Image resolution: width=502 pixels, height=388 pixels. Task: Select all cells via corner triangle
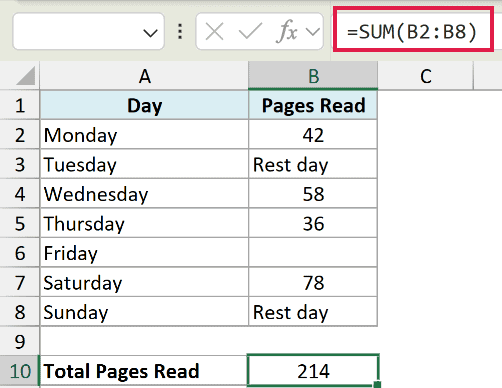(x=25, y=76)
